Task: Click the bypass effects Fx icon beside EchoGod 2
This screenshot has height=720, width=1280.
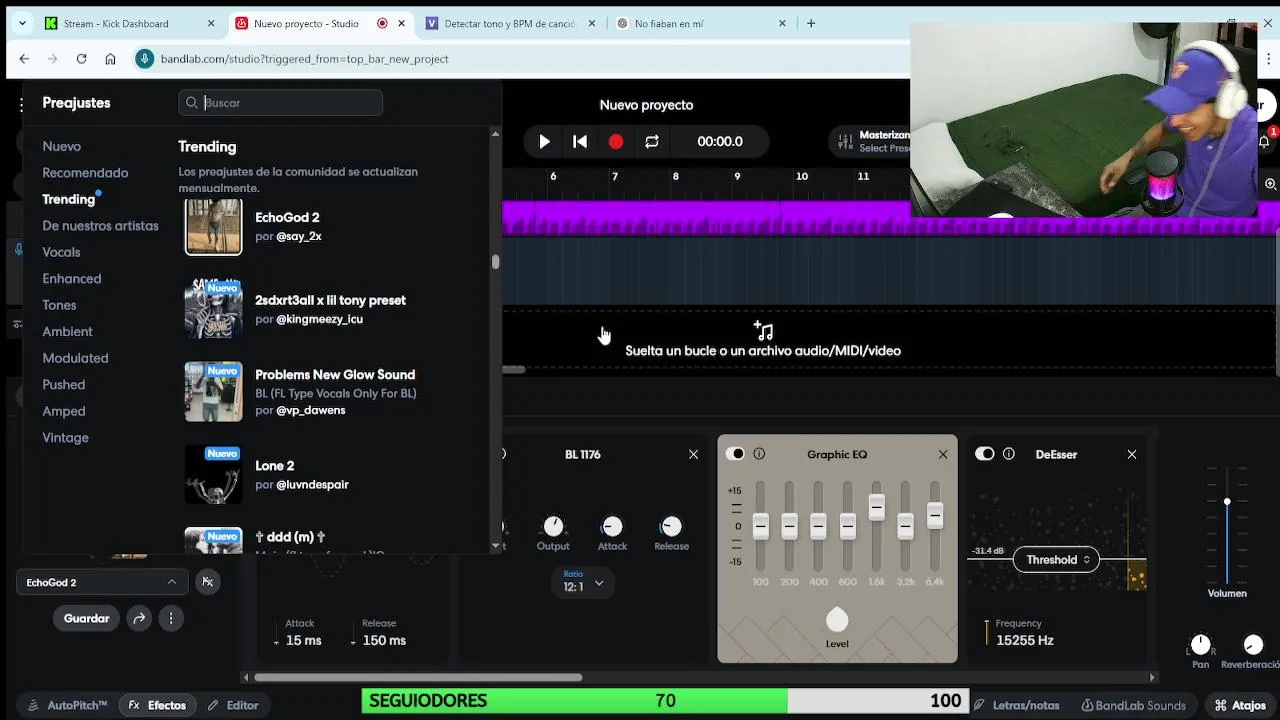Action: 207,581
